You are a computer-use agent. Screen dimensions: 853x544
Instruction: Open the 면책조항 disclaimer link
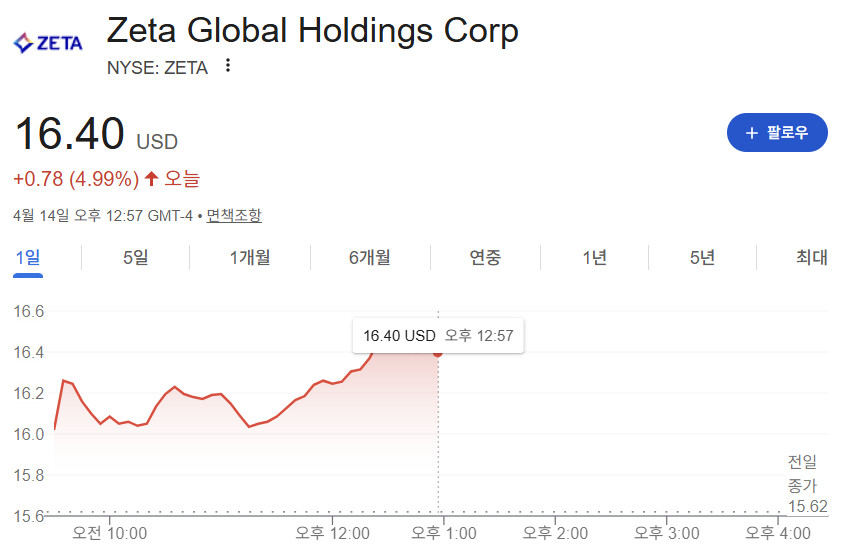click(234, 215)
